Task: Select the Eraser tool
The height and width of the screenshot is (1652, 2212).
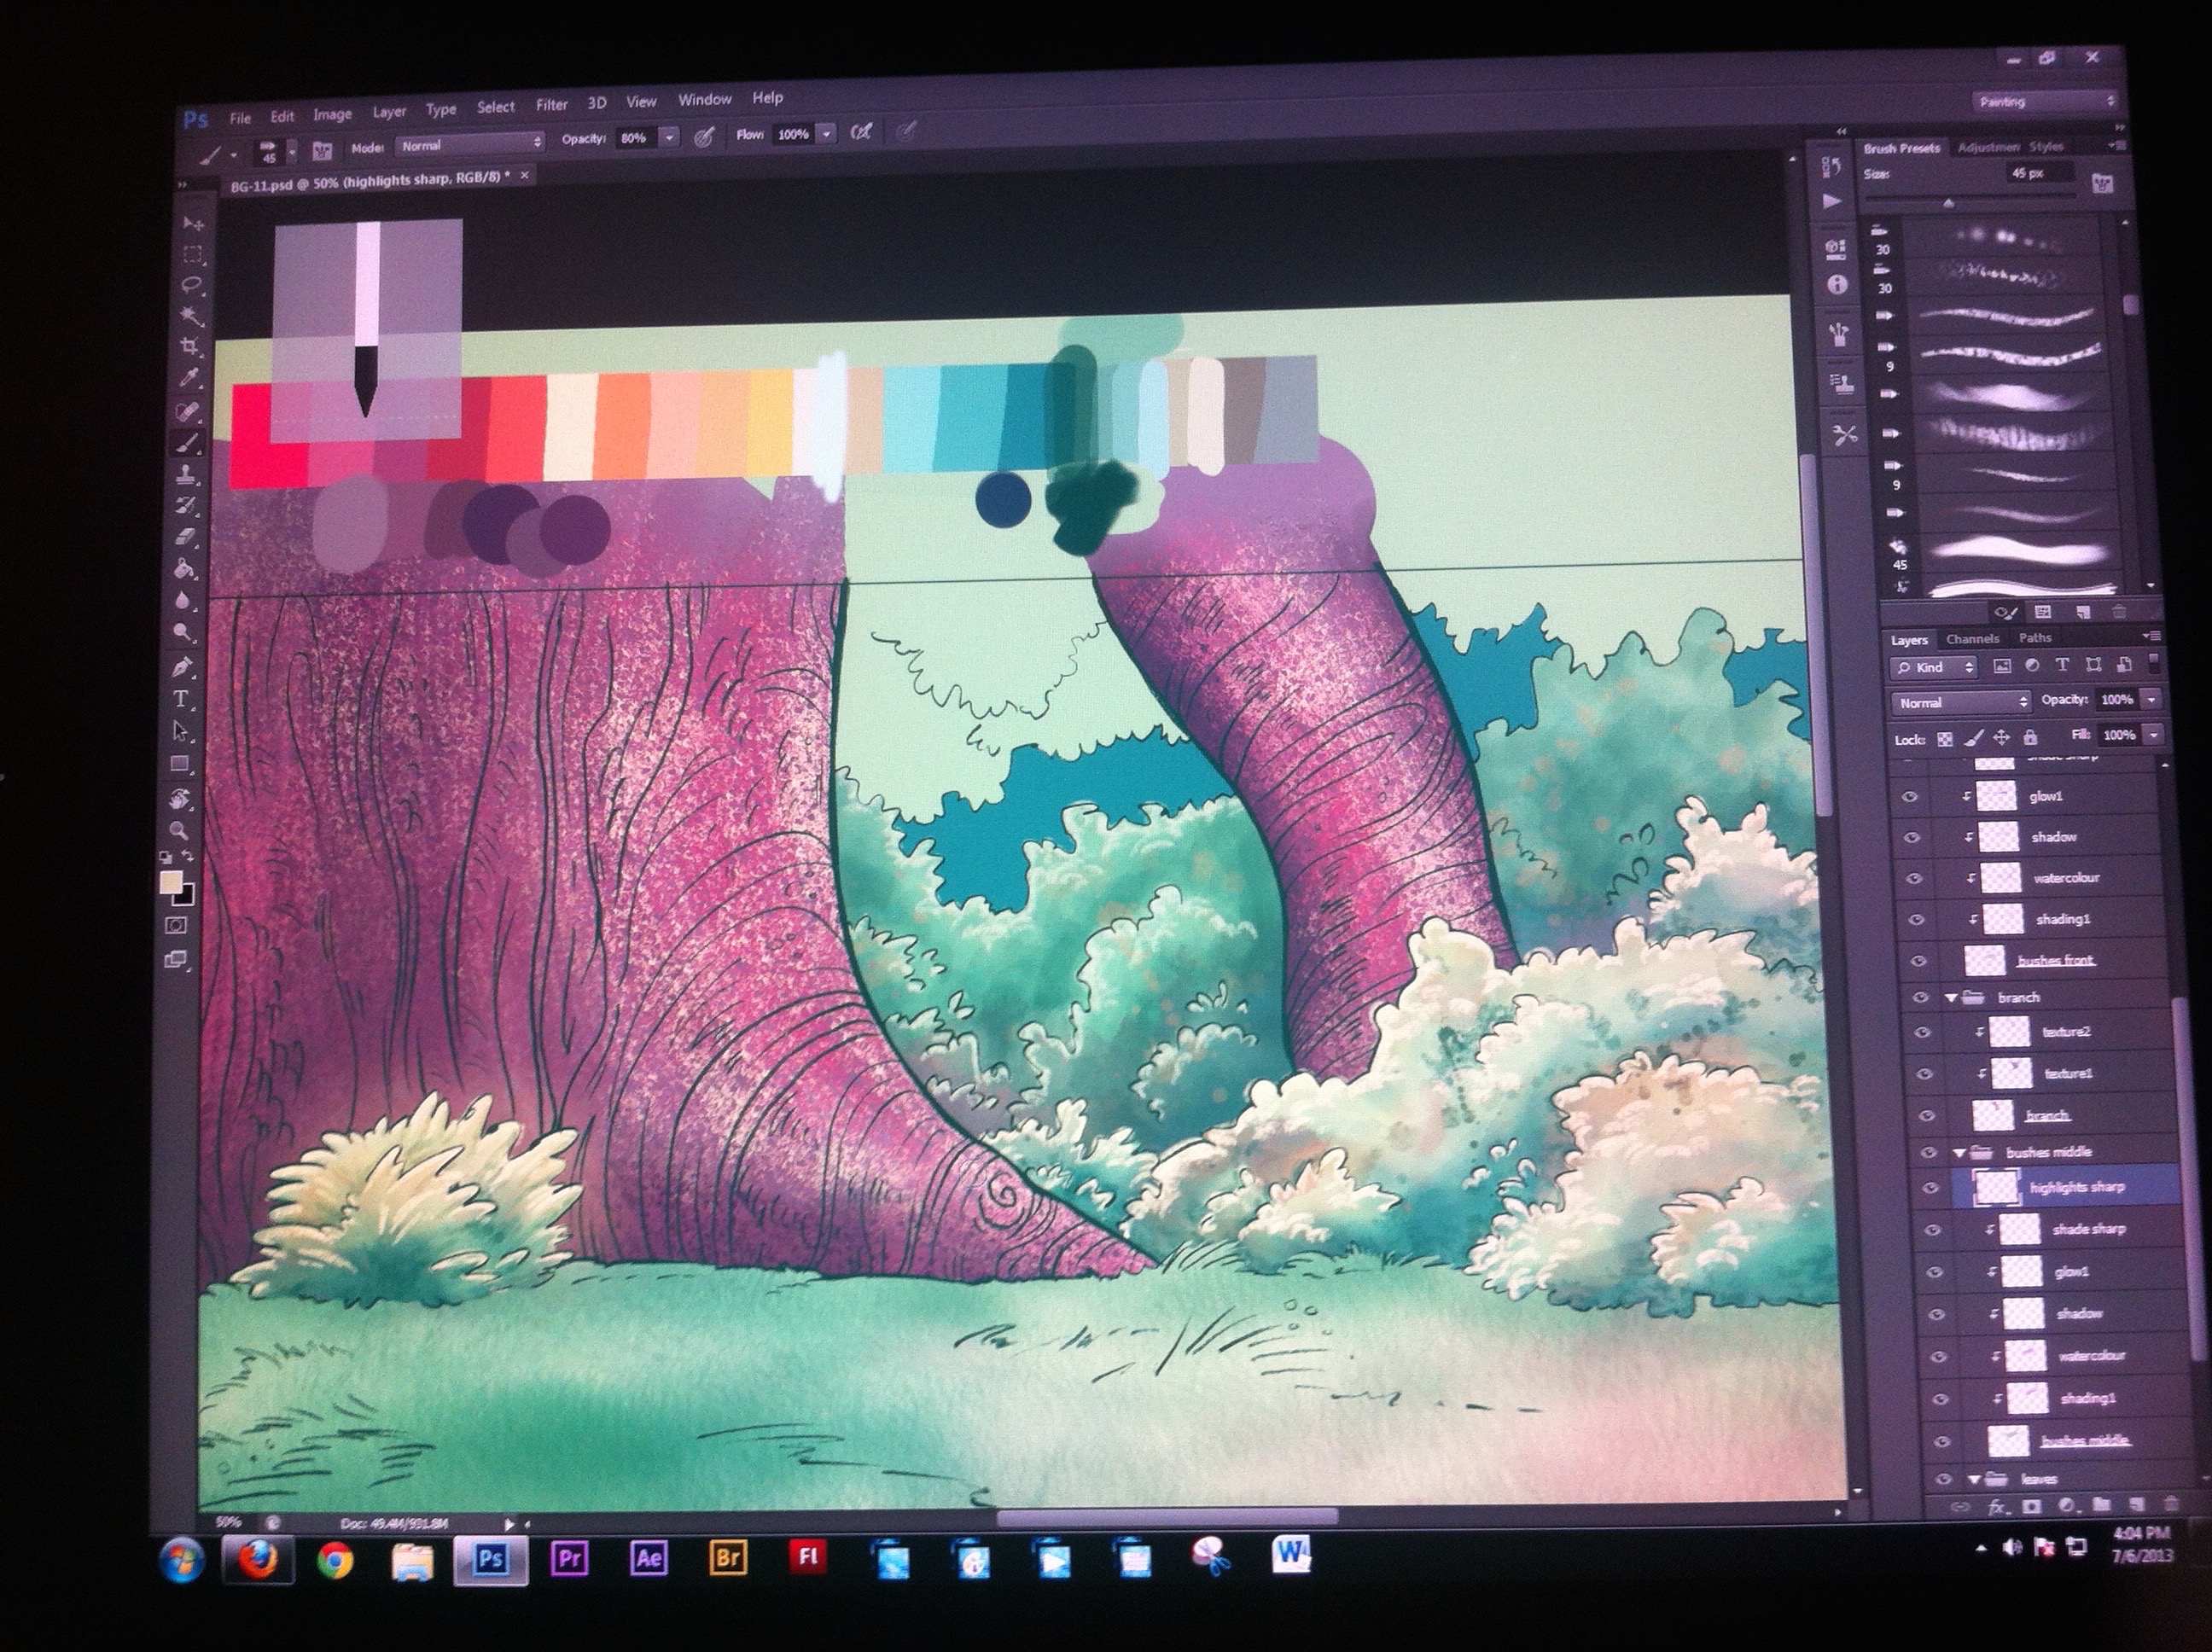Action: tap(185, 537)
